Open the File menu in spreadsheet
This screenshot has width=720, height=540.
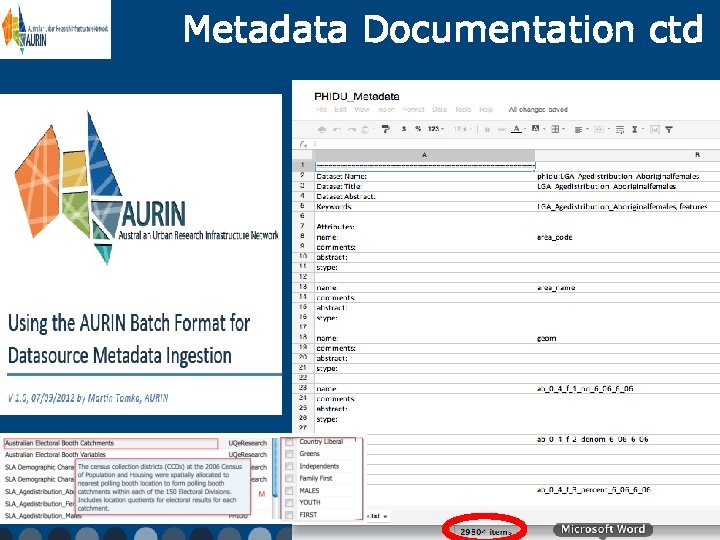click(321, 109)
